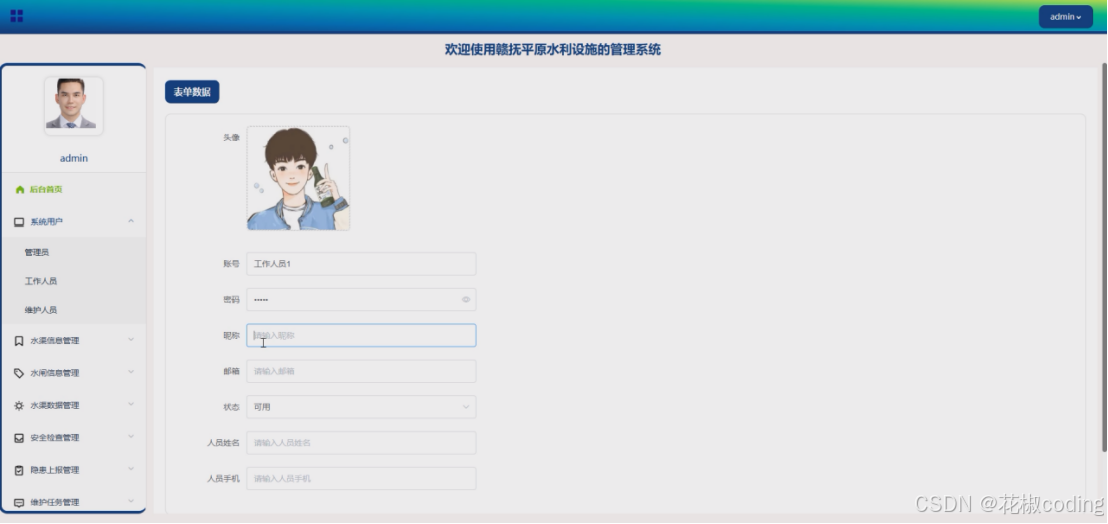Click the 水闸信息管理 menu label
This screenshot has height=524, width=1108.
coord(54,374)
